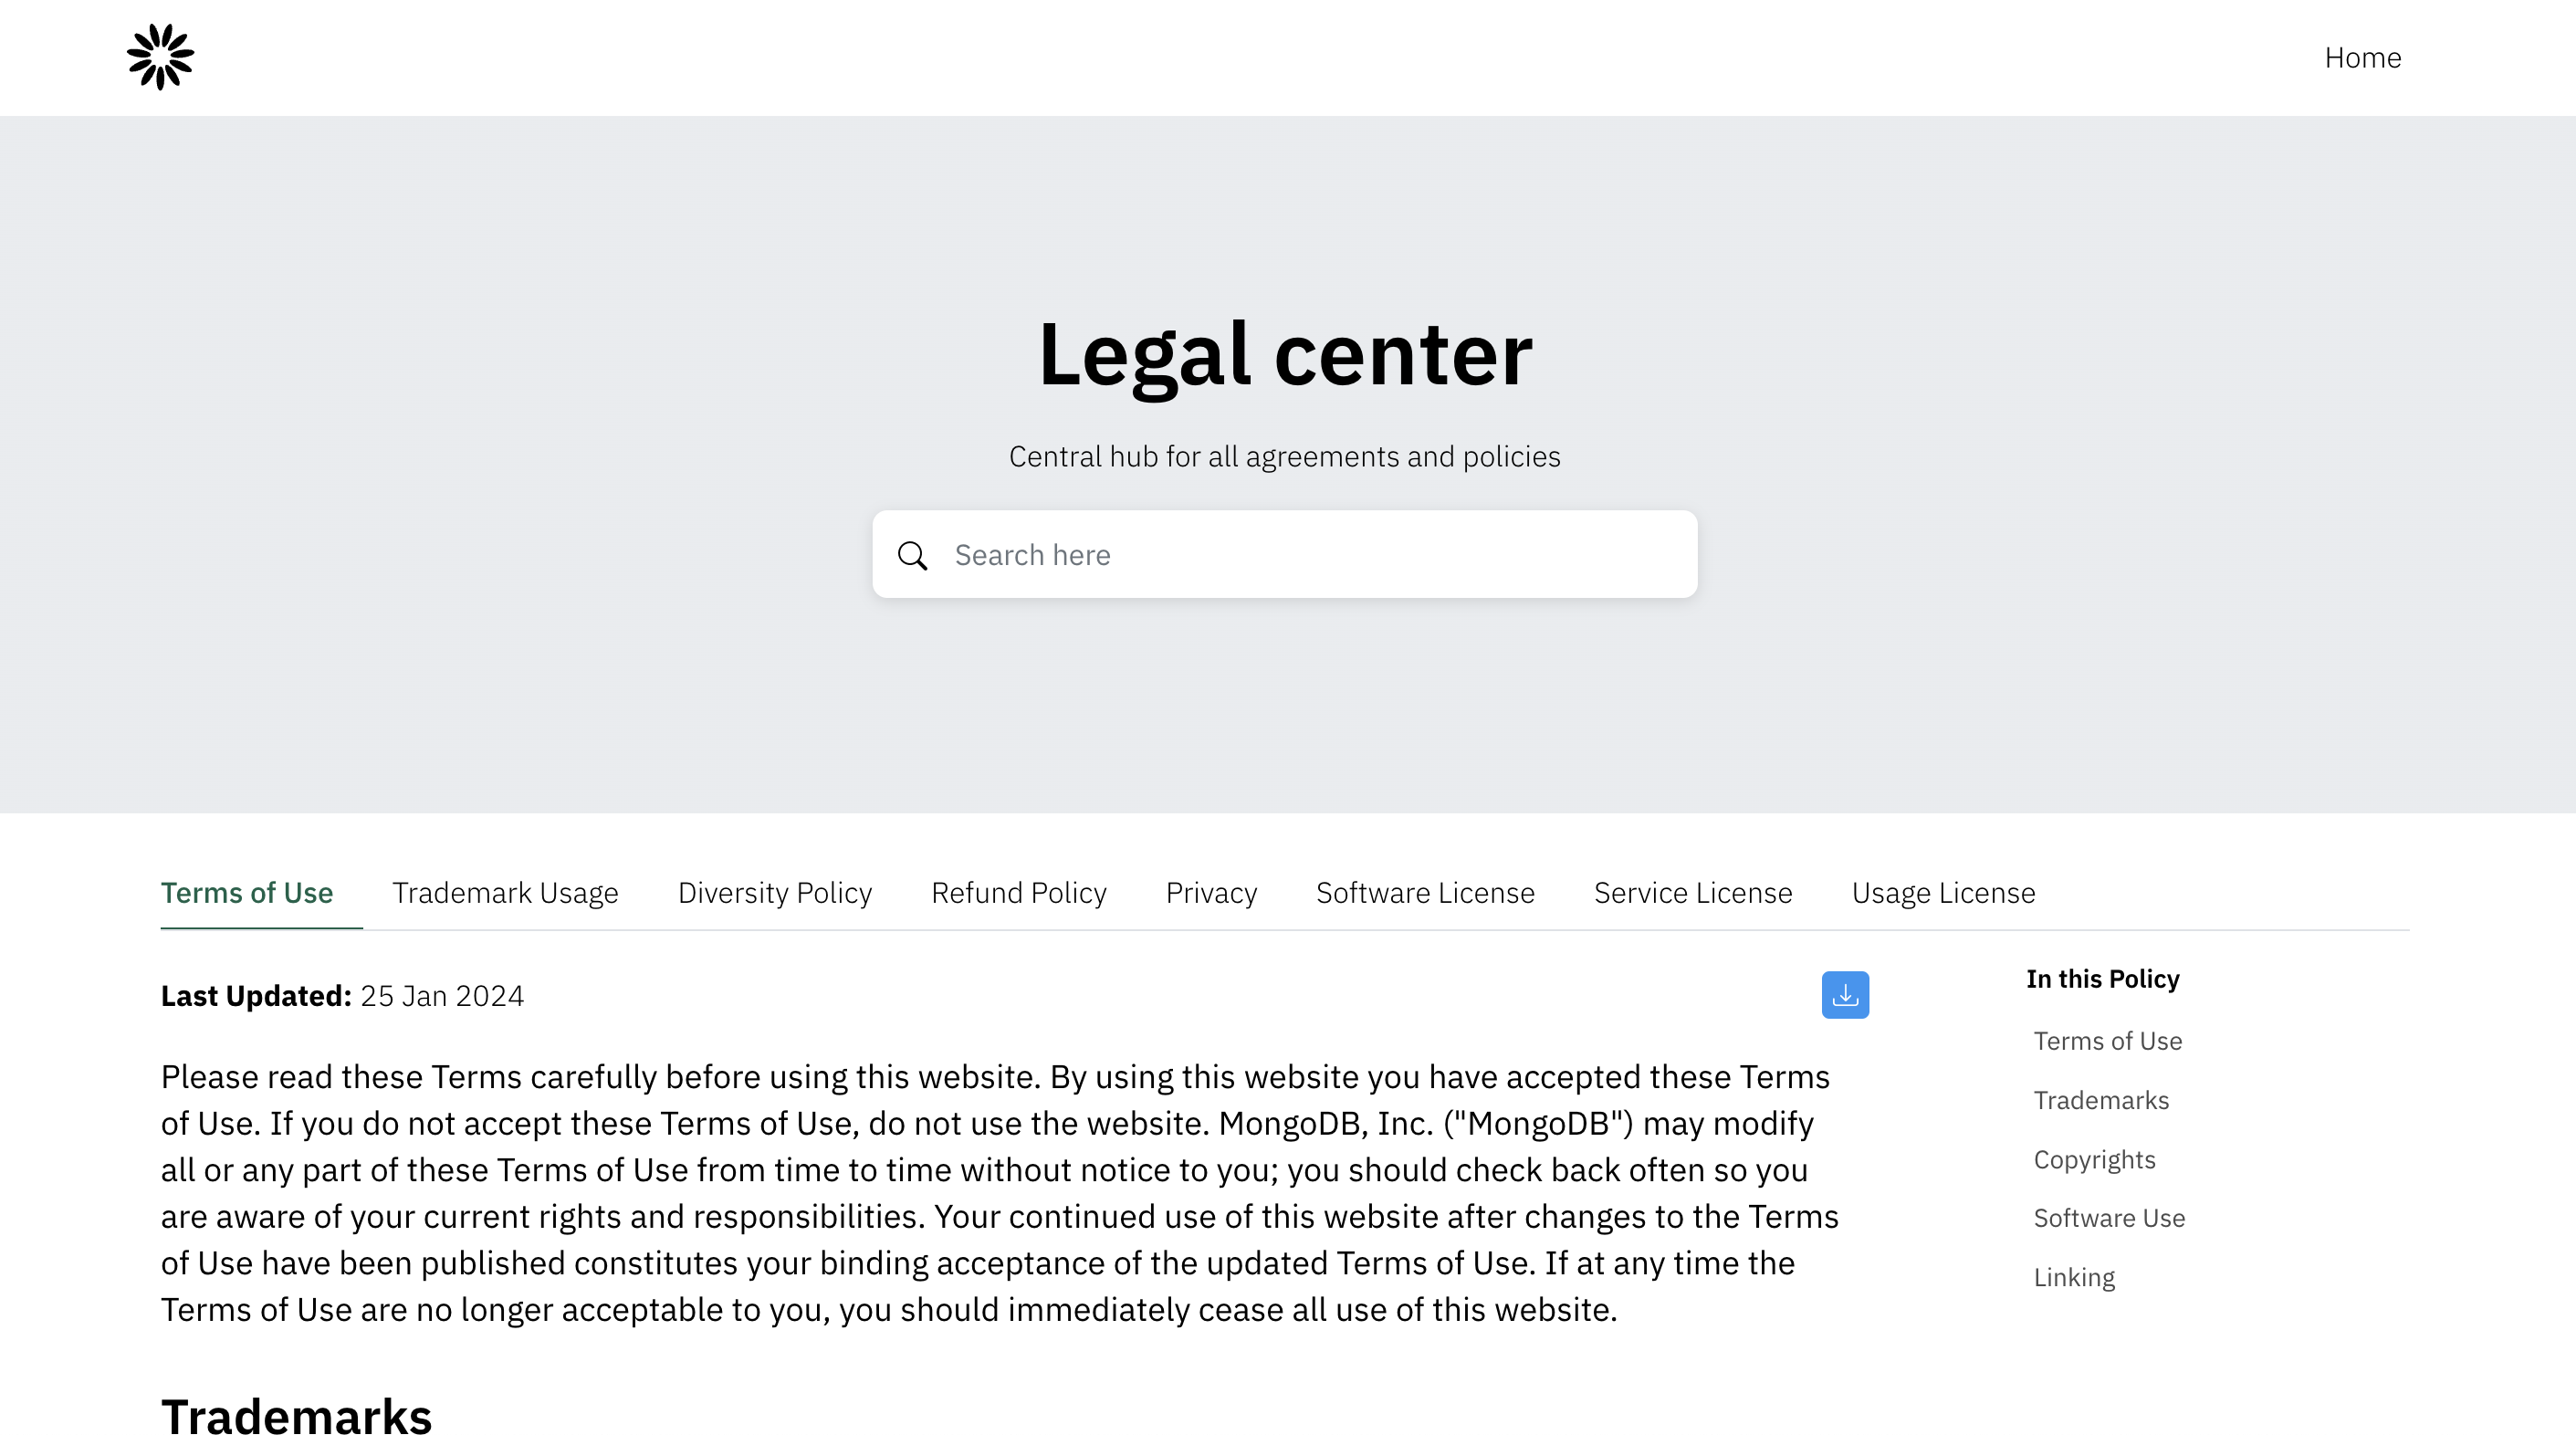
Task: Navigate to Copyrights section link
Action: click(x=2094, y=1159)
